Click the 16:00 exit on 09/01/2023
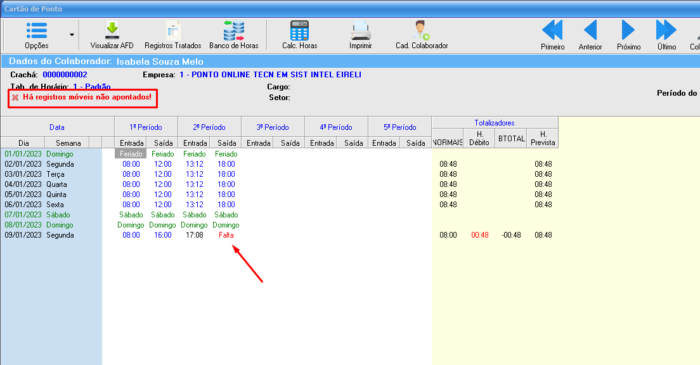 162,235
